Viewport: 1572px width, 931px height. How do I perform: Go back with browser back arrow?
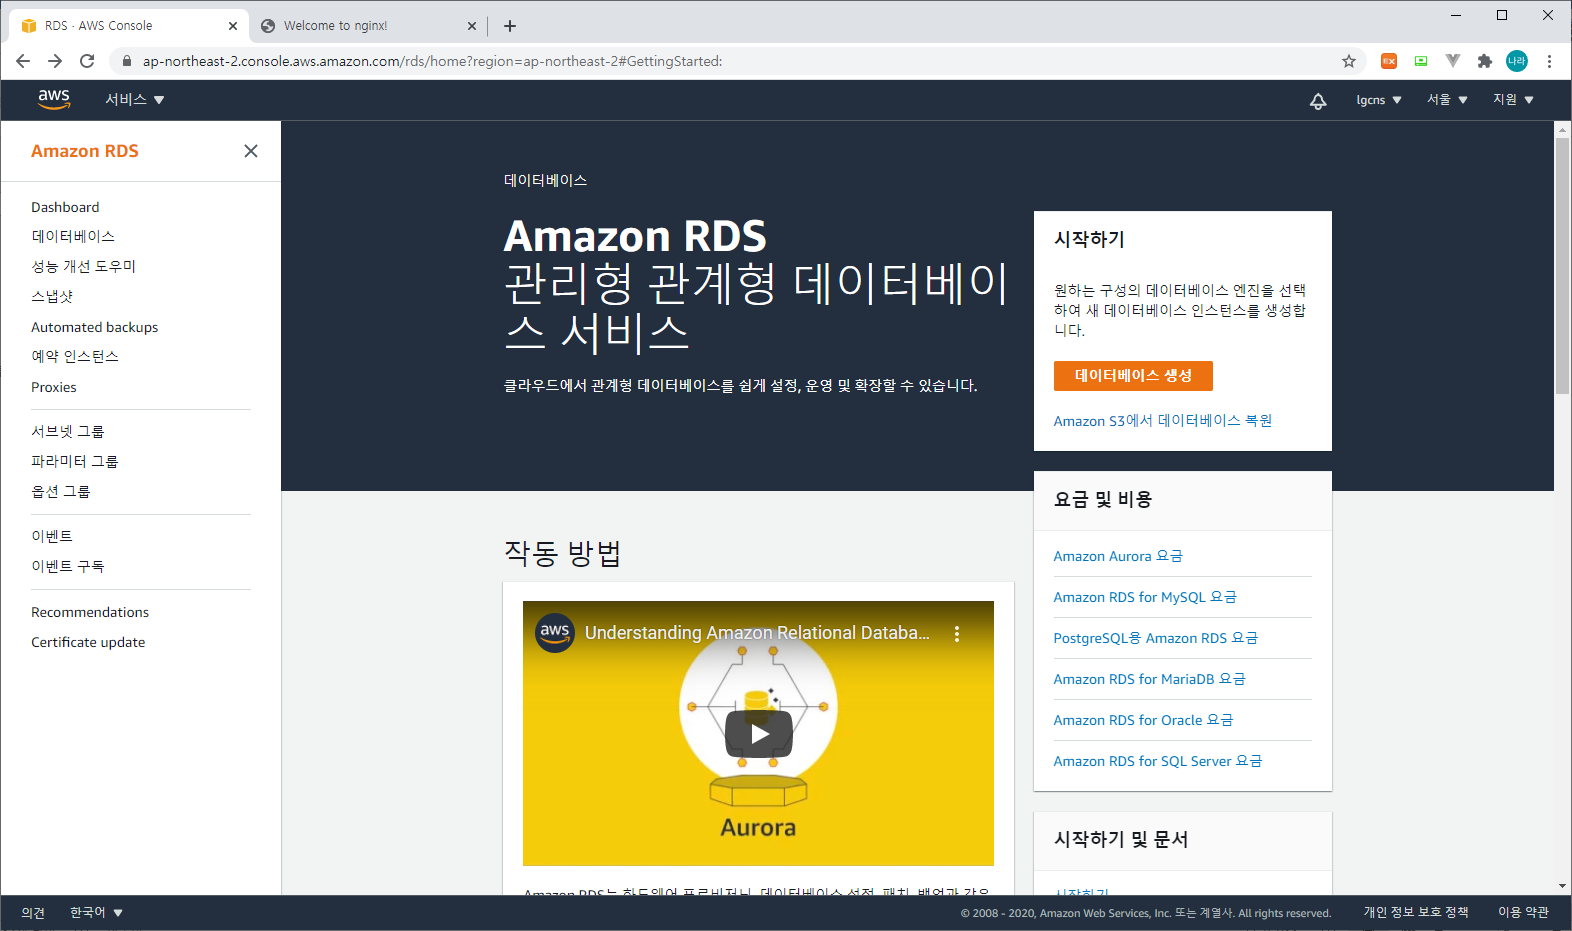pos(23,61)
